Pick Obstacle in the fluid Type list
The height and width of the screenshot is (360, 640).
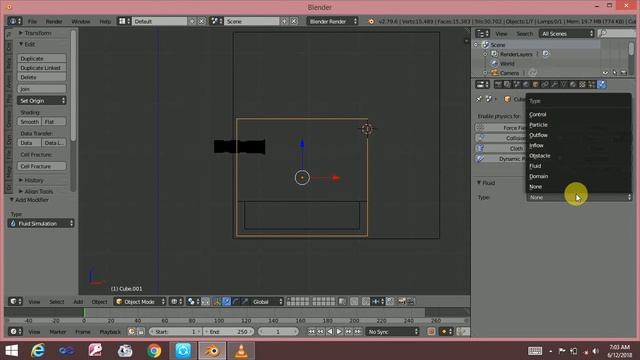pyautogui.click(x=578, y=156)
